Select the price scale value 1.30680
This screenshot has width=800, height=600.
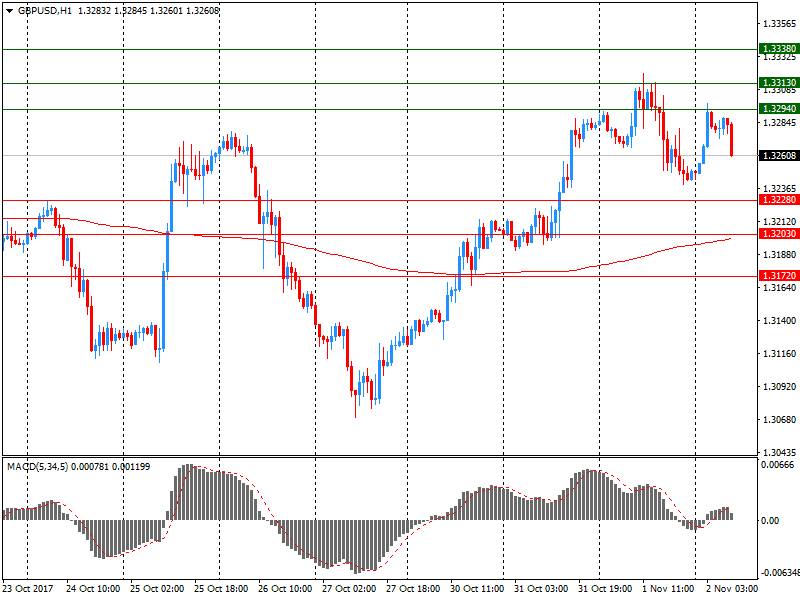pos(780,419)
